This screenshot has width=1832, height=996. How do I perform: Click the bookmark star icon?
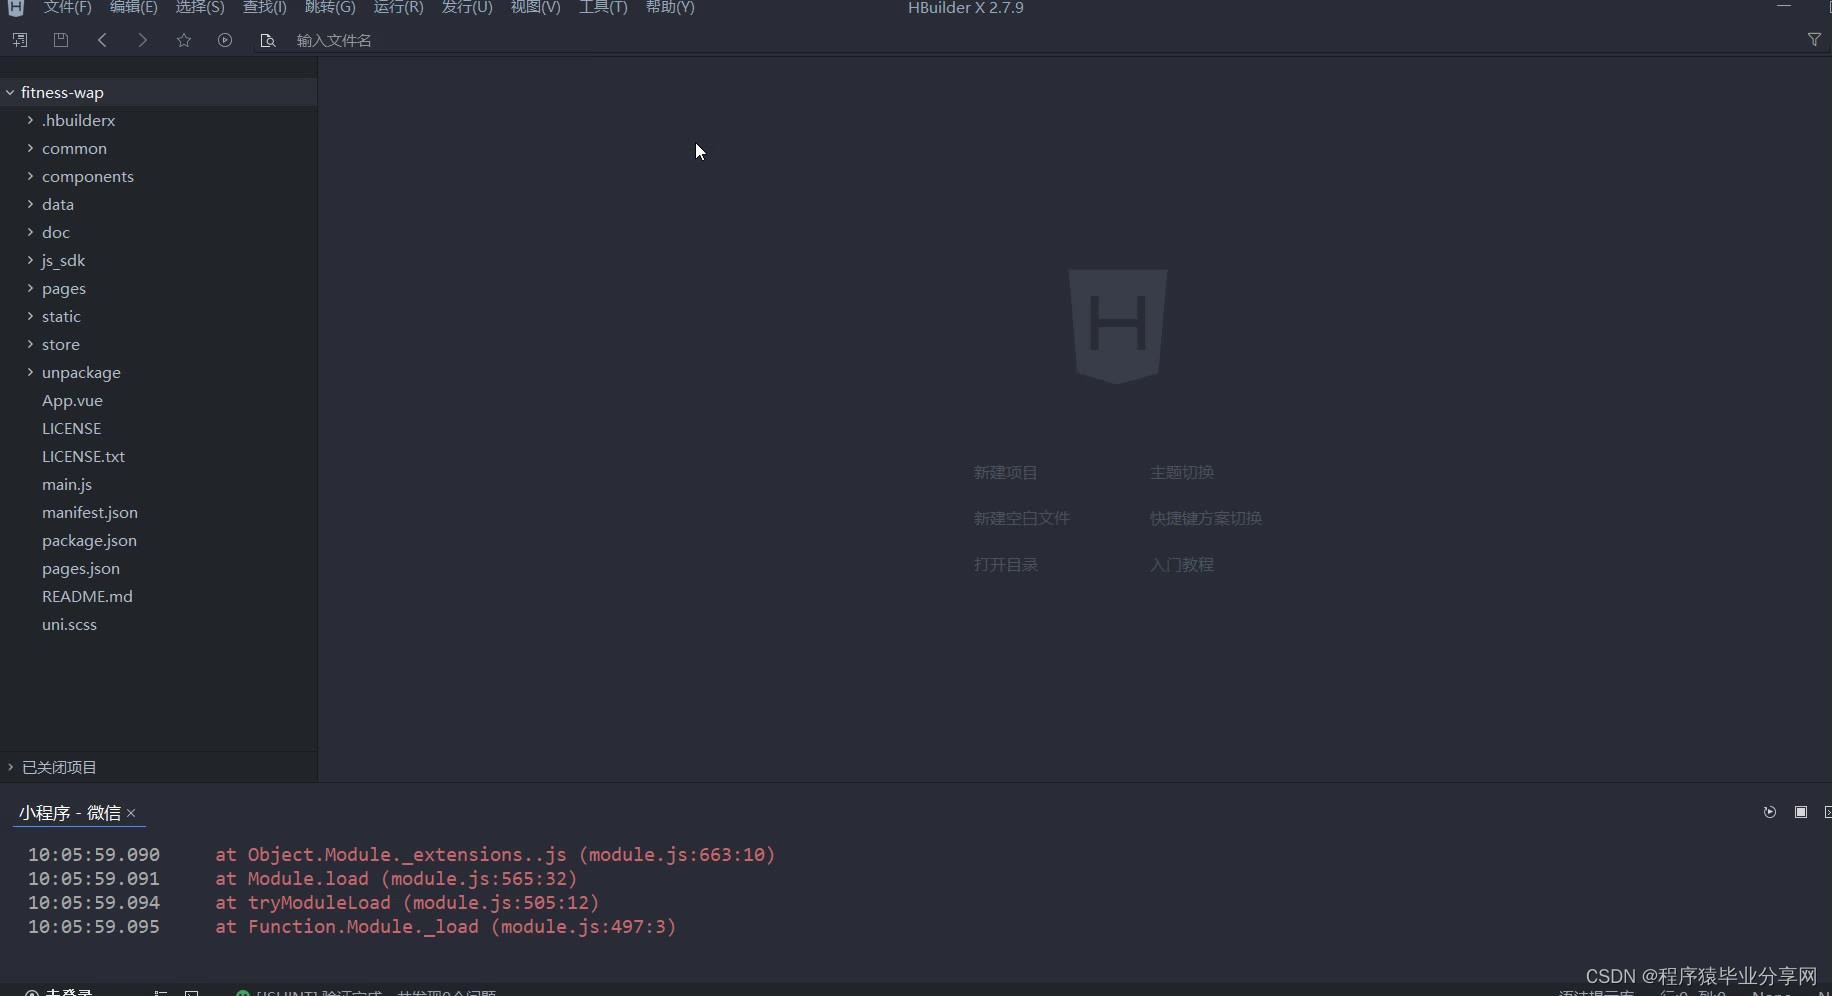tap(184, 40)
